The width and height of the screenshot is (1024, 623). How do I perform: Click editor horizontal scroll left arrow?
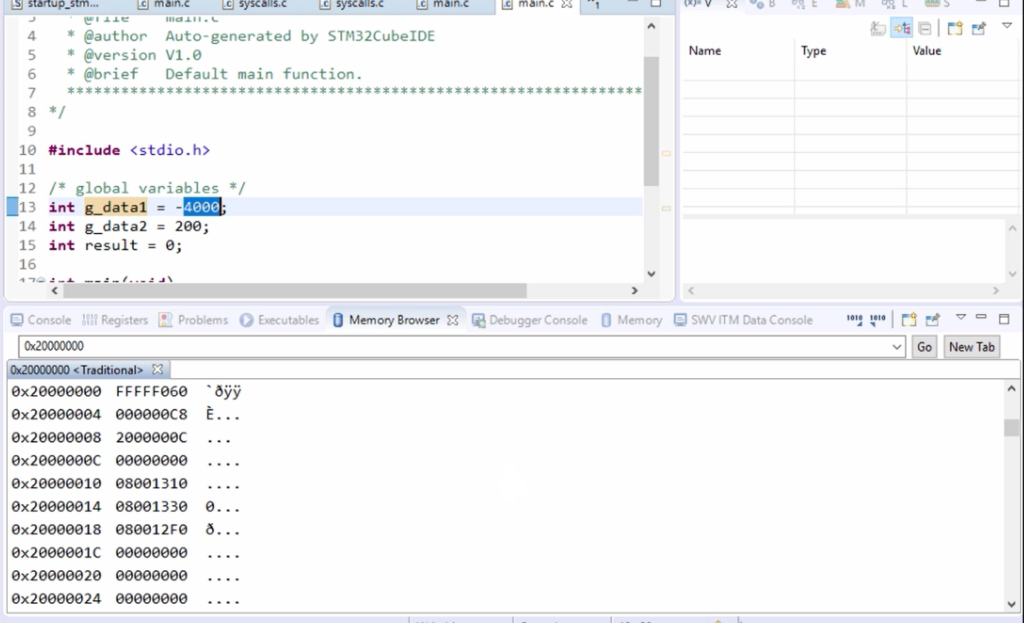pos(54,291)
